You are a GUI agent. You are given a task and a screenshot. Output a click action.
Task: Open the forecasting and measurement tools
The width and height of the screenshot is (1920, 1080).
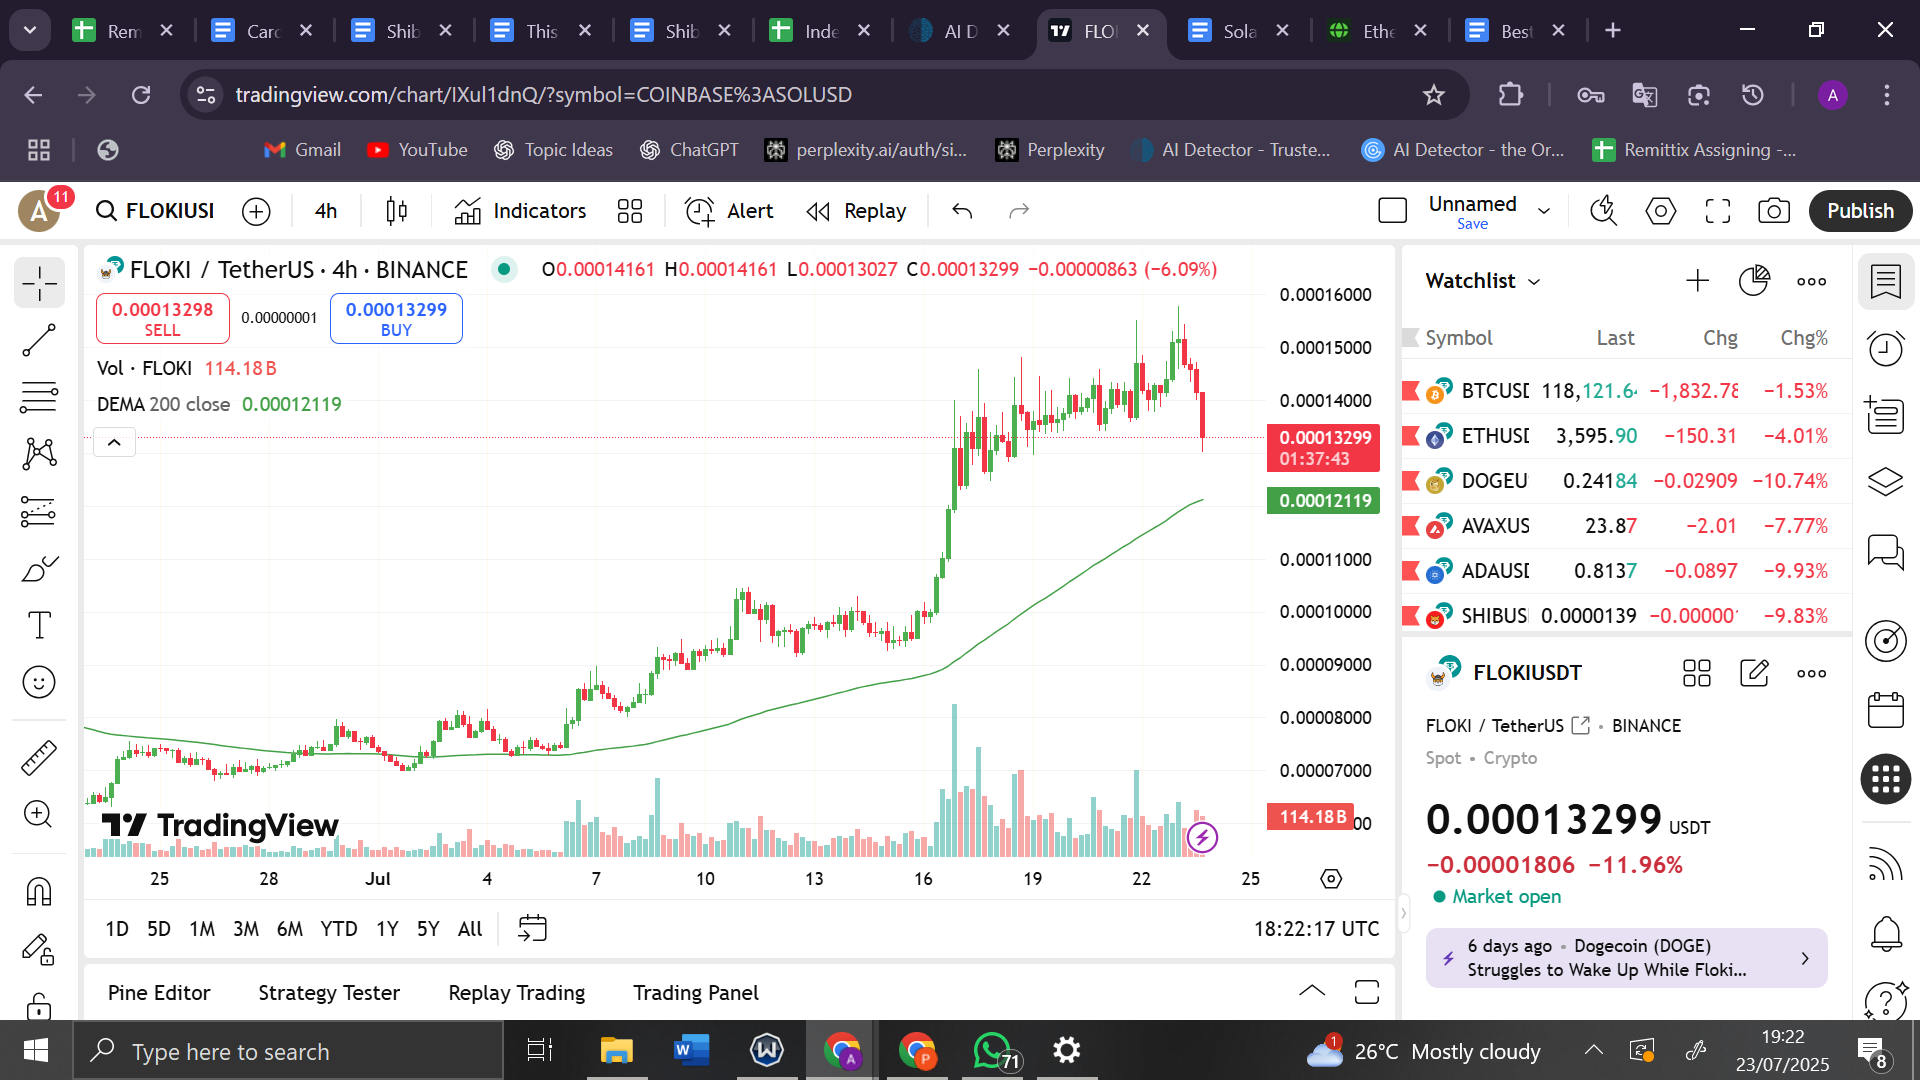(39, 512)
